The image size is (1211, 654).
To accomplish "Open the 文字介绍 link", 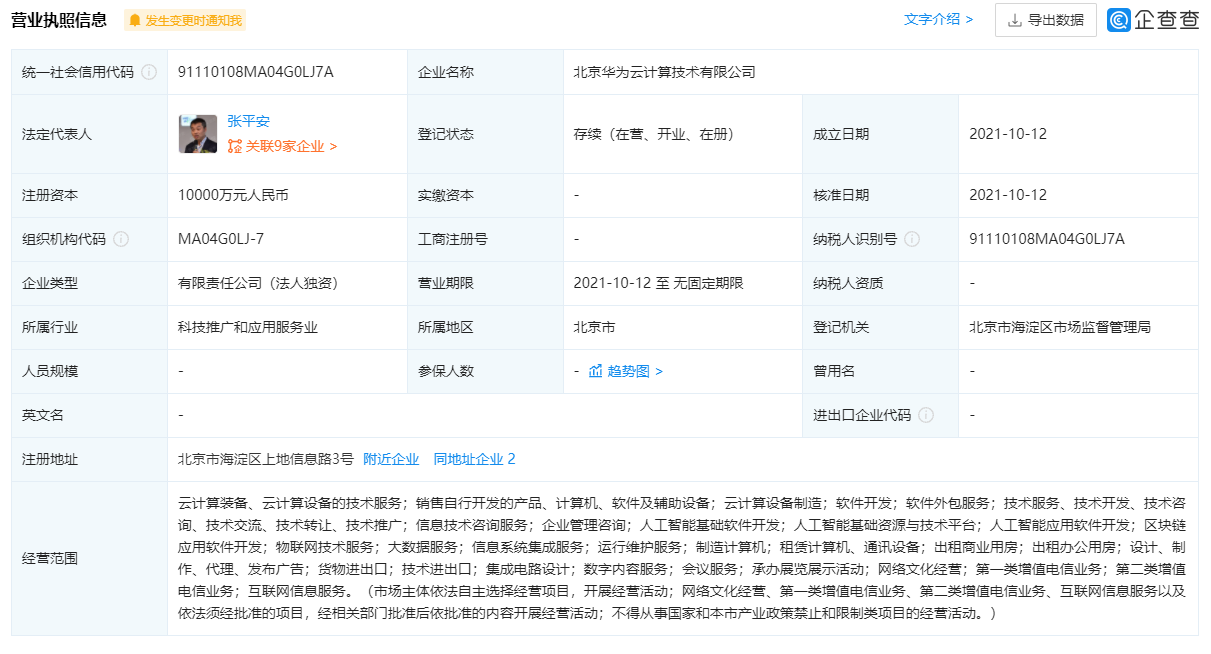I will pos(938,19).
